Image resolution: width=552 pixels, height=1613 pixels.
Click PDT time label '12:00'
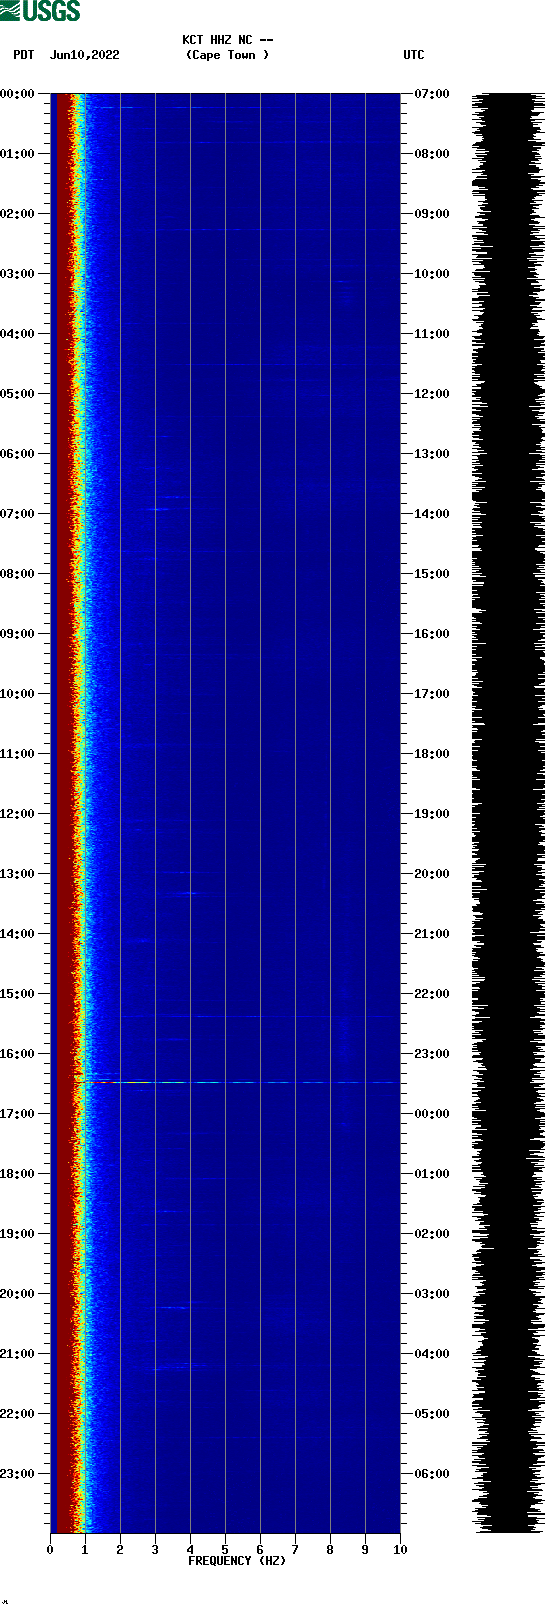[18, 814]
